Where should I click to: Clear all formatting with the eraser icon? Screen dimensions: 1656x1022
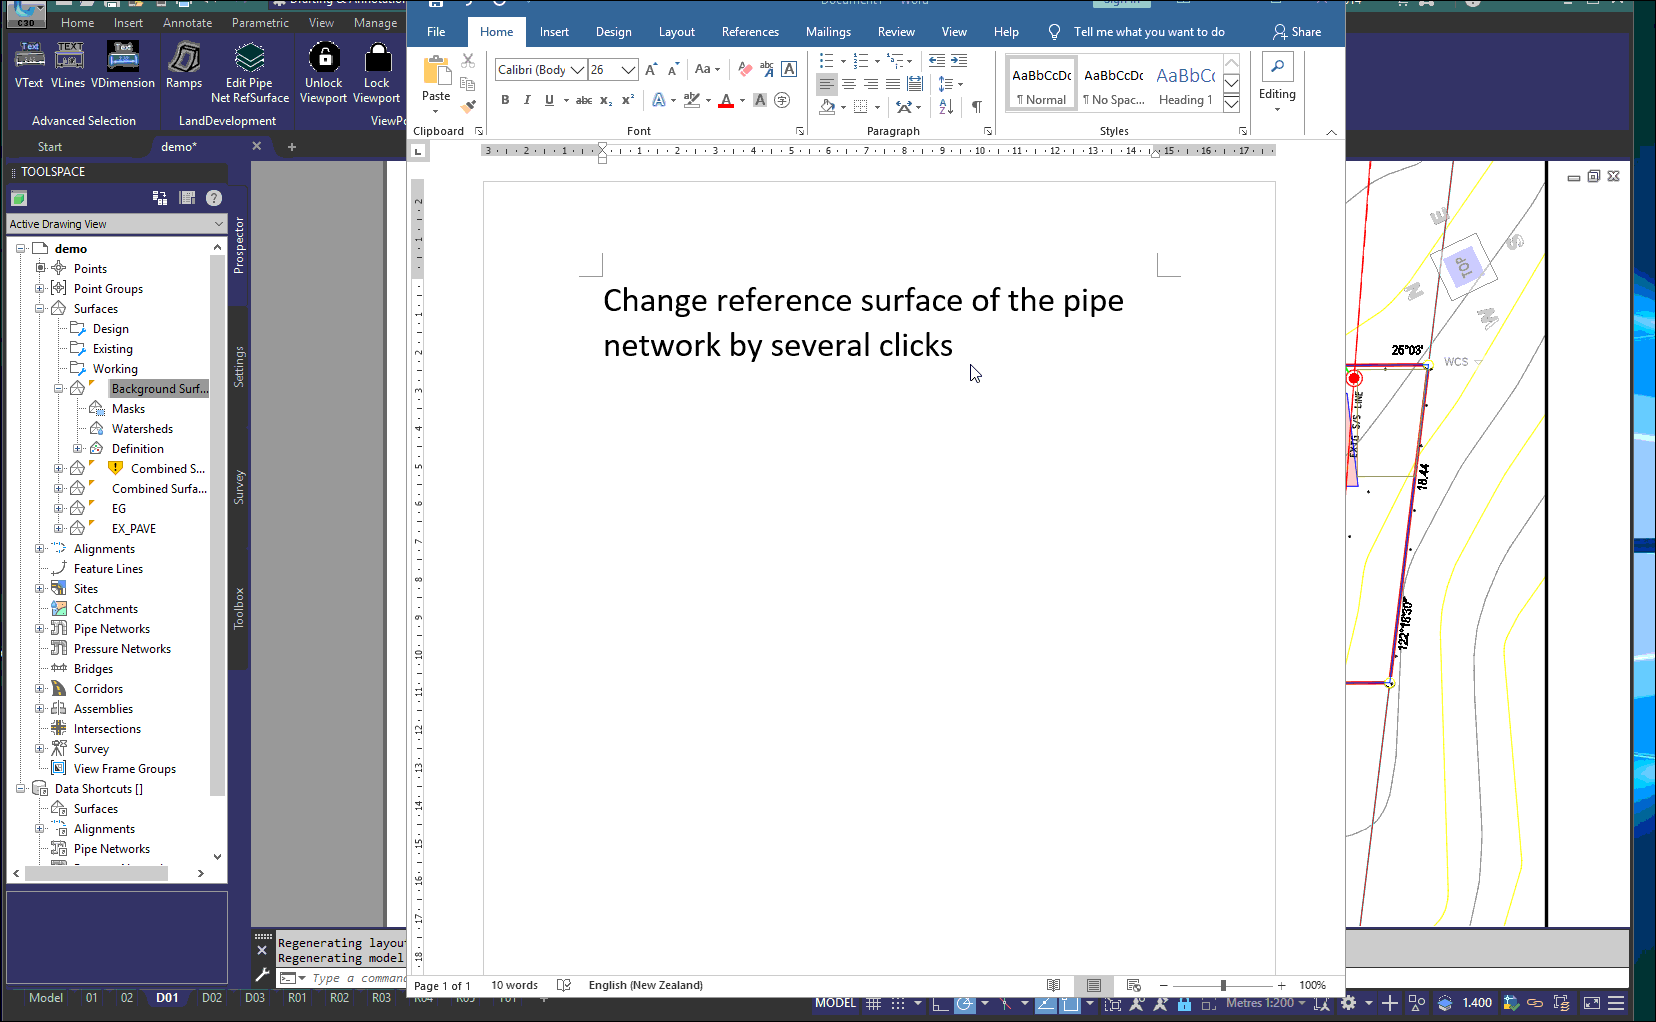(x=745, y=69)
